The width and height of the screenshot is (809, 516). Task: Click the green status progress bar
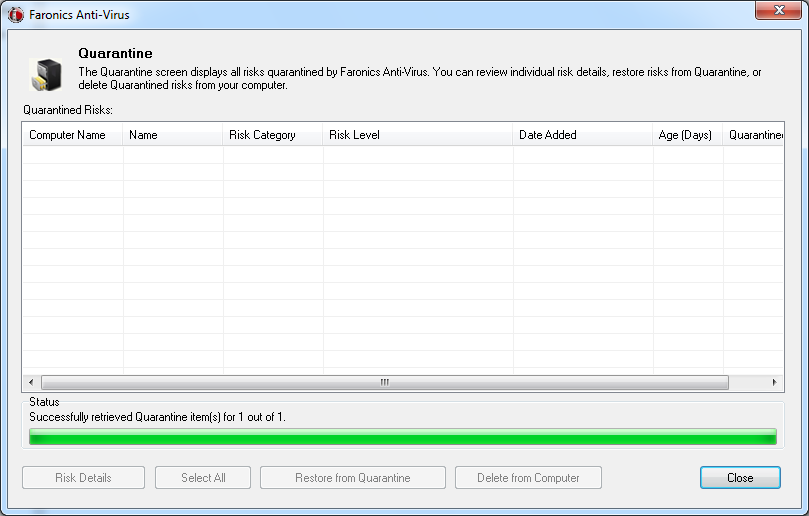click(x=403, y=437)
